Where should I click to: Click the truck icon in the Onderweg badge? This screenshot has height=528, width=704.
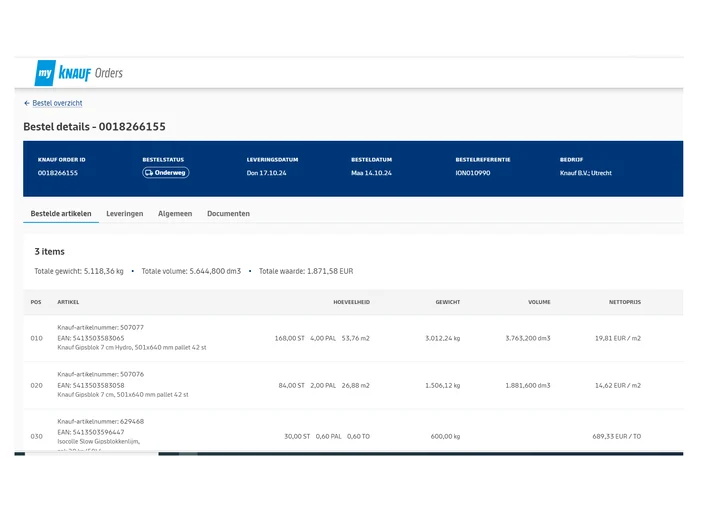(149, 173)
